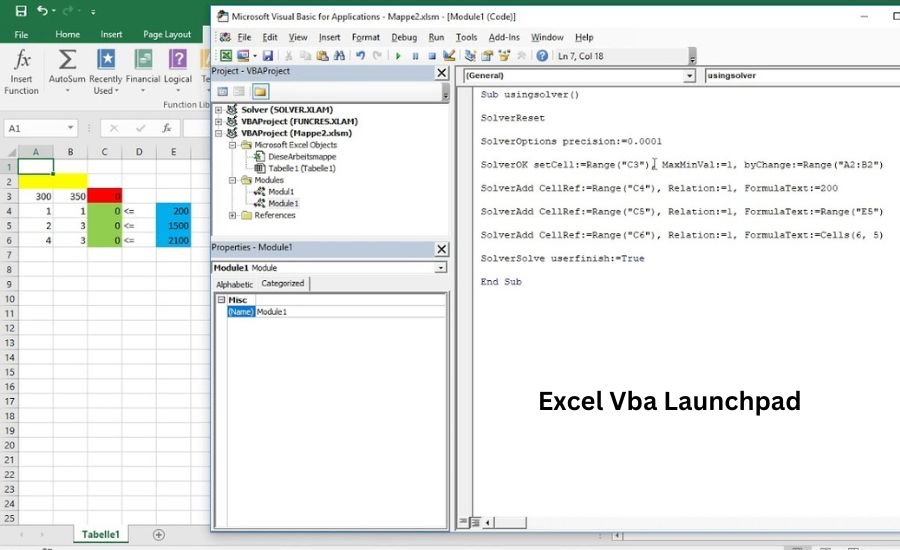Switch to Procedure View at code window bottom
Screen dimensions: 900x550
(x=463, y=522)
